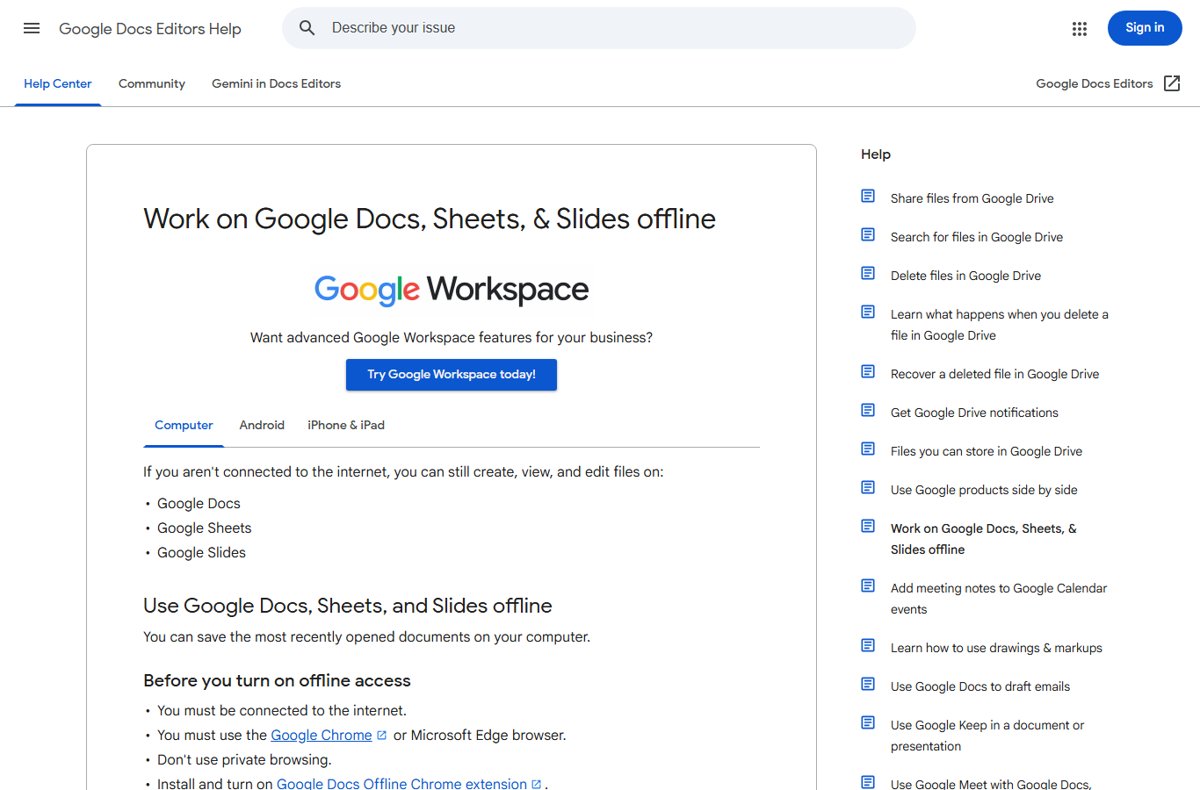Viewport: 1200px width, 790px height.
Task: Click article icon beside Learn how to use drawings
Action: (x=868, y=646)
